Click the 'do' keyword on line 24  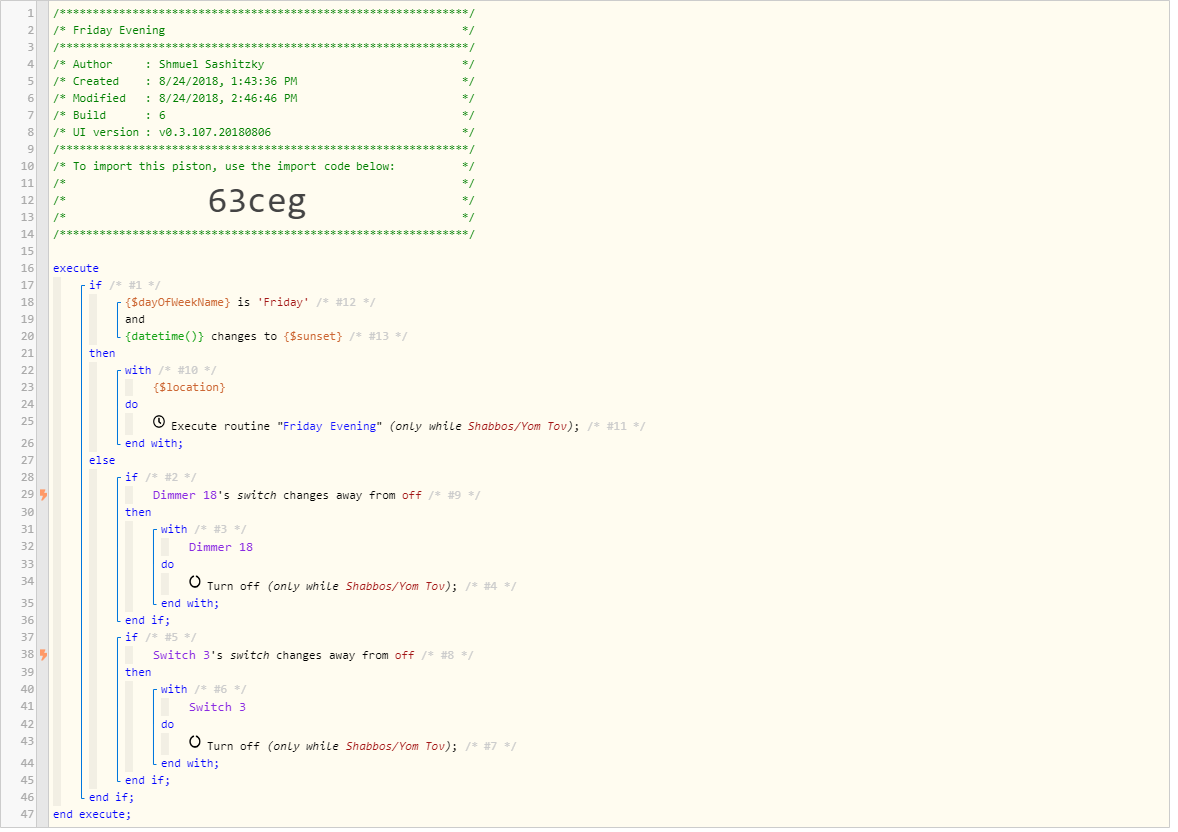[x=131, y=405]
